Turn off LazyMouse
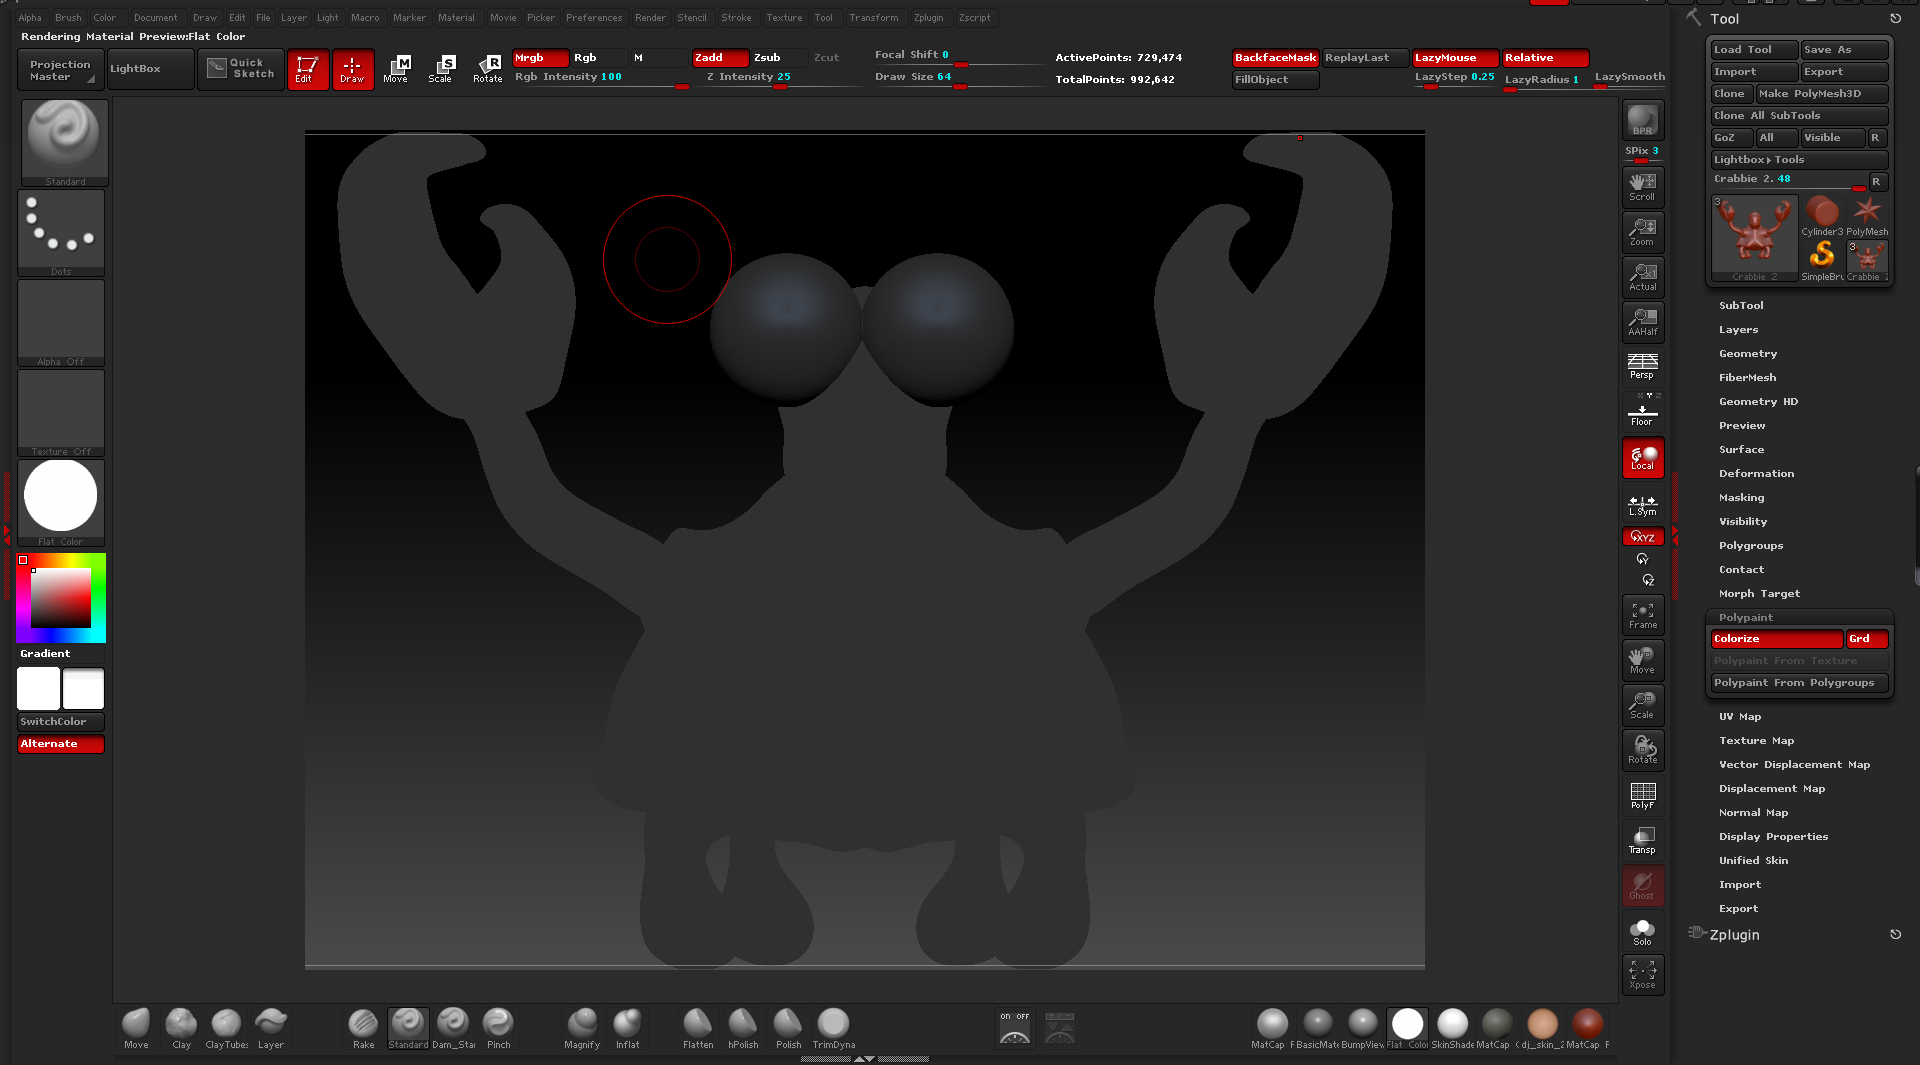The width and height of the screenshot is (1920, 1065). [x=1455, y=58]
